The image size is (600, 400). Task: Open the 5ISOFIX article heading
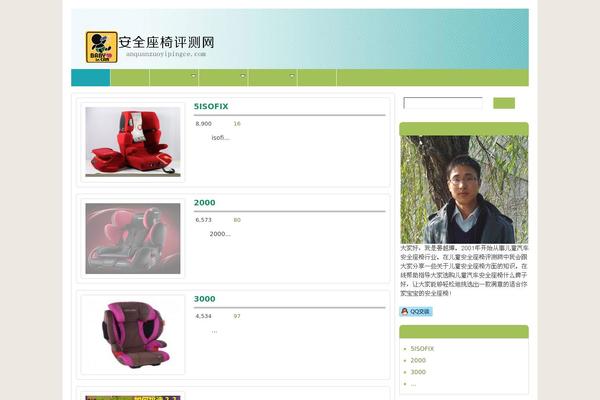(x=211, y=106)
